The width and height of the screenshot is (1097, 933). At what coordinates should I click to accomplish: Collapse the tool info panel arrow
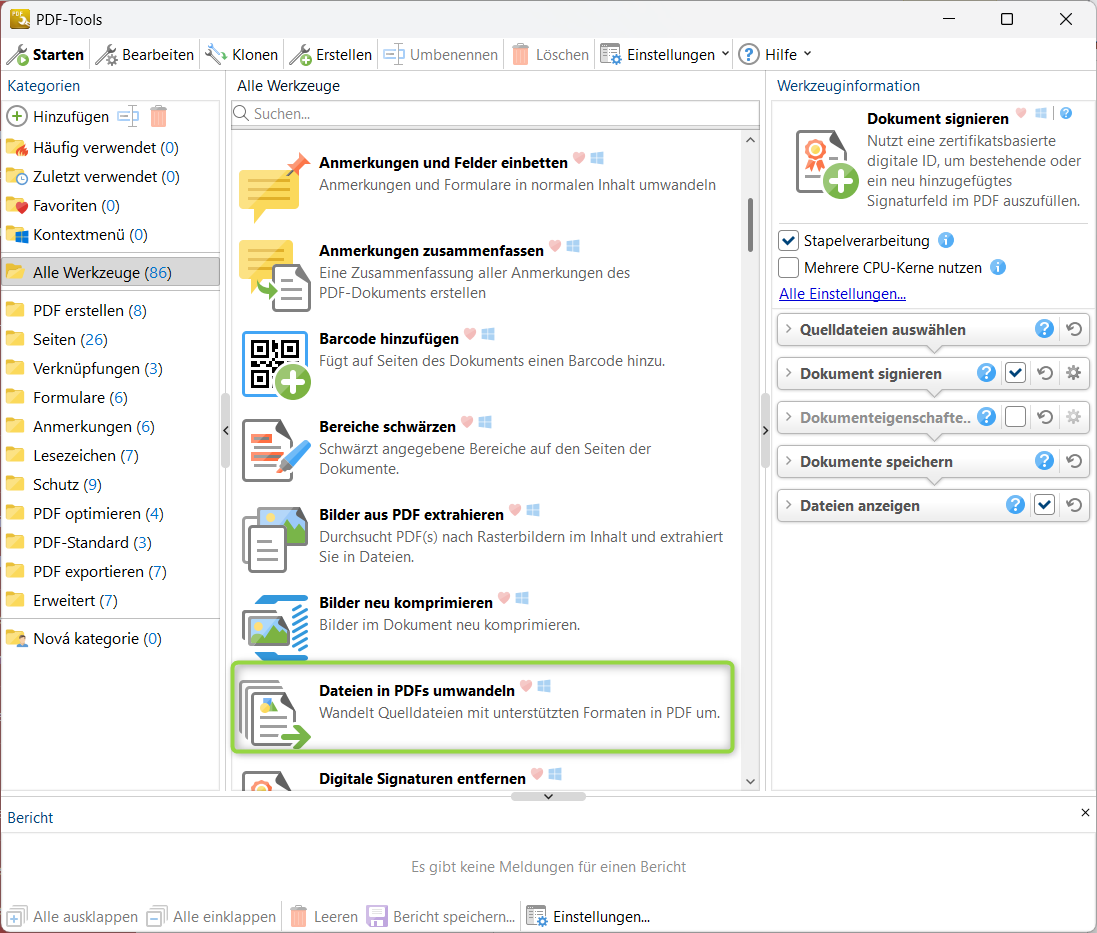point(765,431)
